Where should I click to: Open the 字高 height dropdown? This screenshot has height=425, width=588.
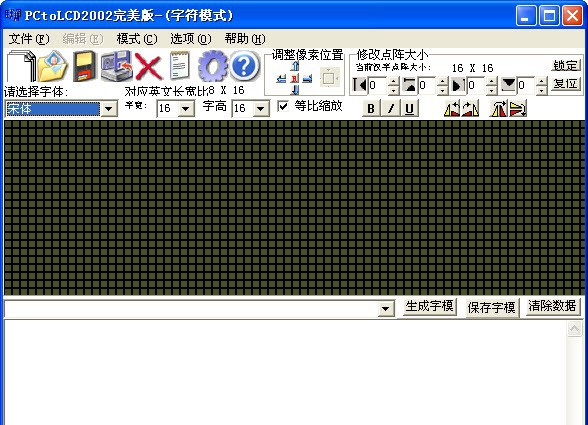261,109
